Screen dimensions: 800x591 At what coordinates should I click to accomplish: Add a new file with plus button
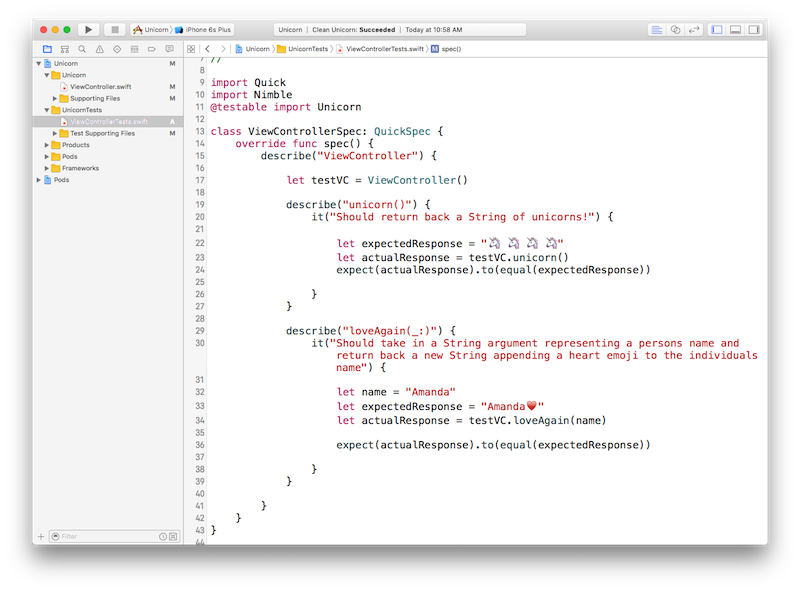click(41, 536)
